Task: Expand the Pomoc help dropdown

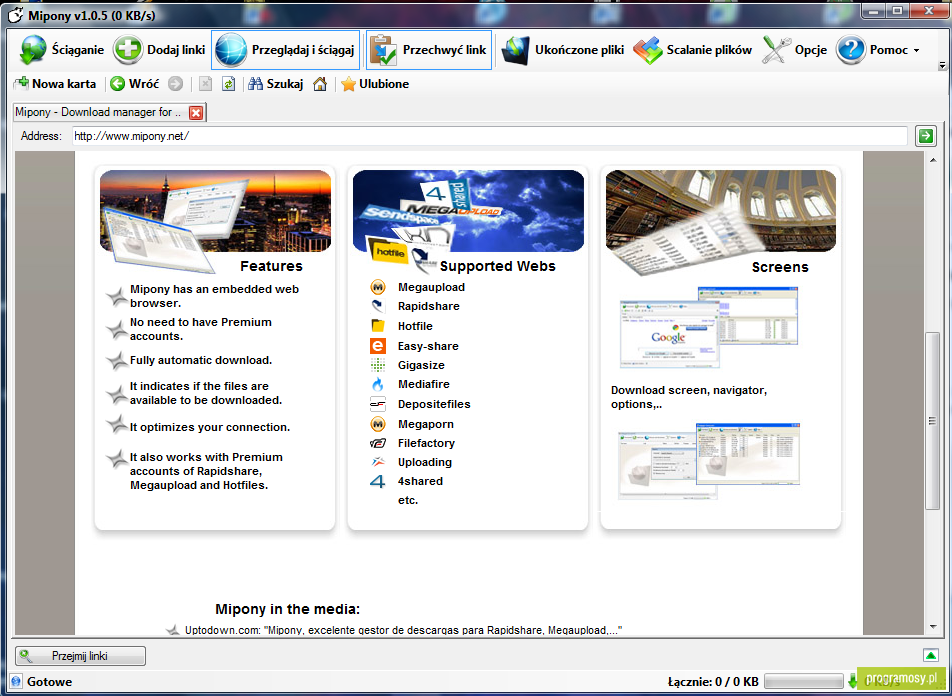Action: point(878,50)
